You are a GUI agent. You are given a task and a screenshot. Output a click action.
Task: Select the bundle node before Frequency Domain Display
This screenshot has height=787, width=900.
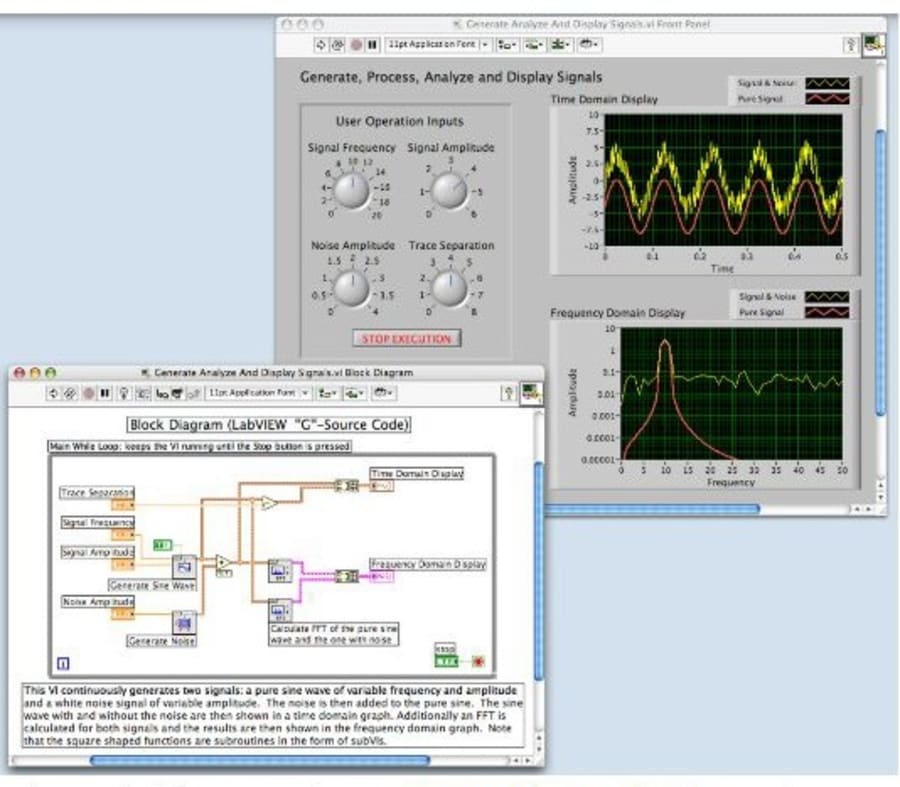(x=347, y=576)
